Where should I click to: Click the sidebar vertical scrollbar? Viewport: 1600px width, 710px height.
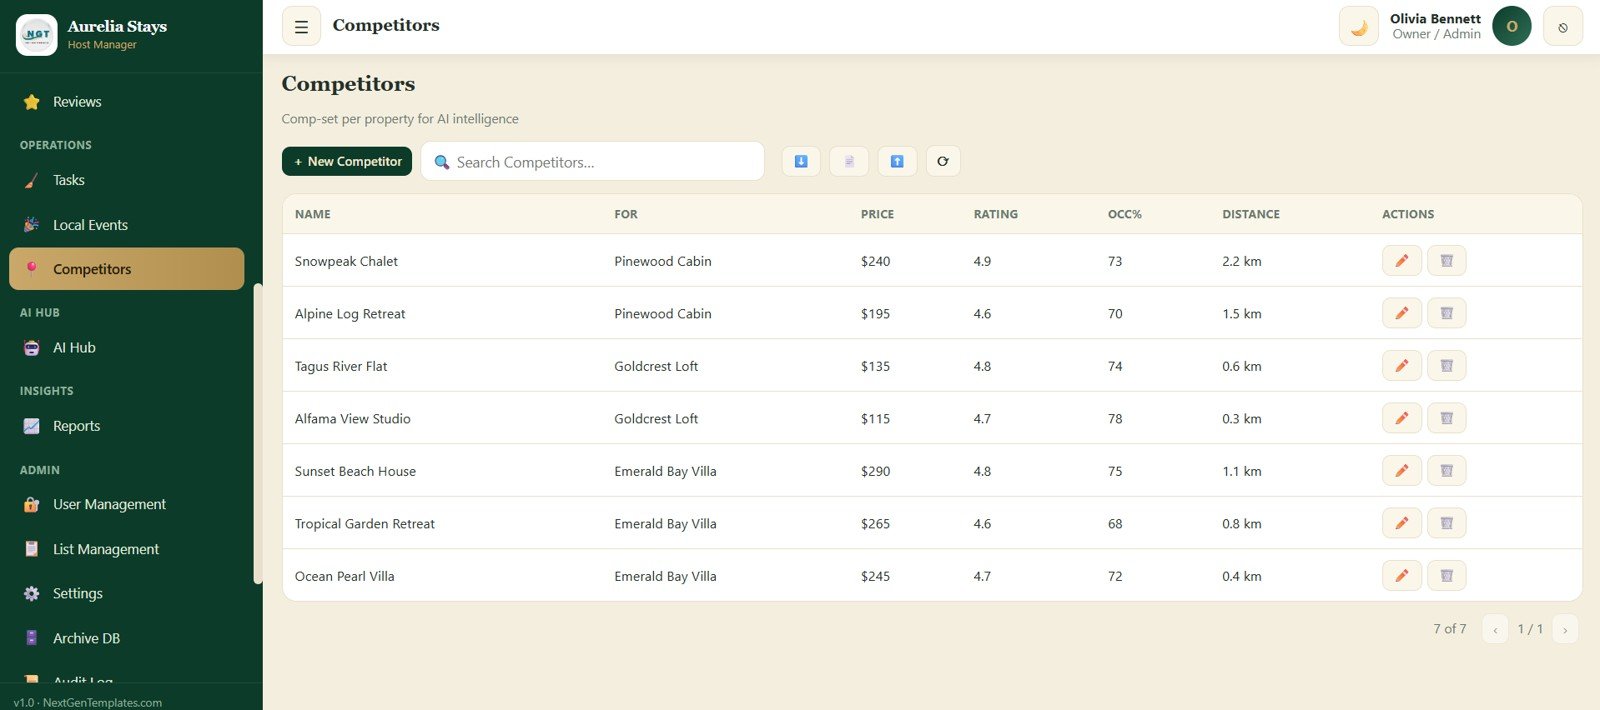[258, 434]
